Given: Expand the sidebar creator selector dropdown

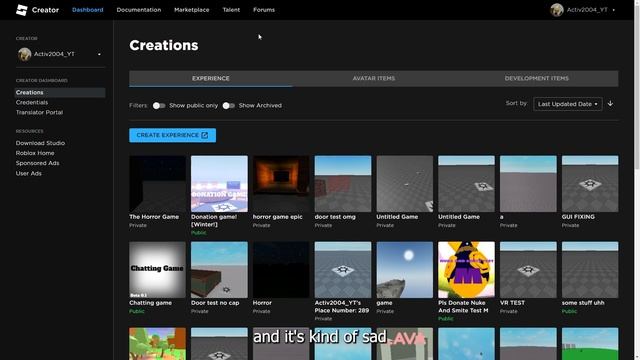Looking at the screenshot, I should (x=99, y=54).
